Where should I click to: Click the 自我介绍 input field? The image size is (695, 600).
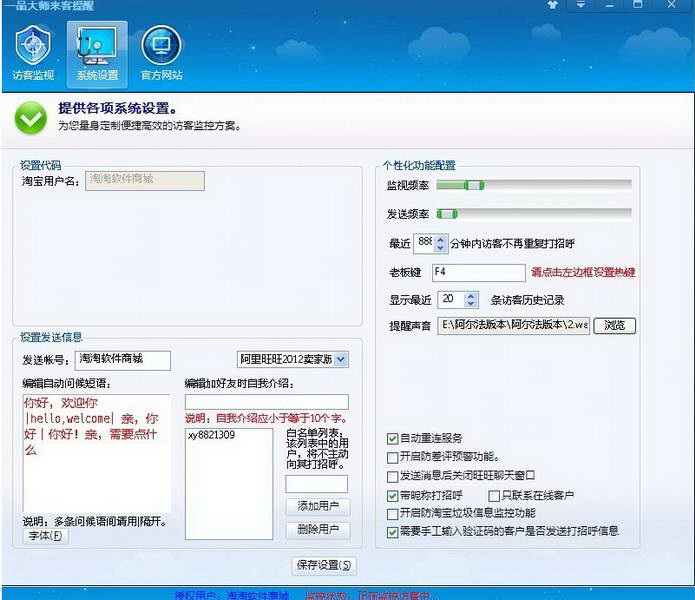coord(266,402)
